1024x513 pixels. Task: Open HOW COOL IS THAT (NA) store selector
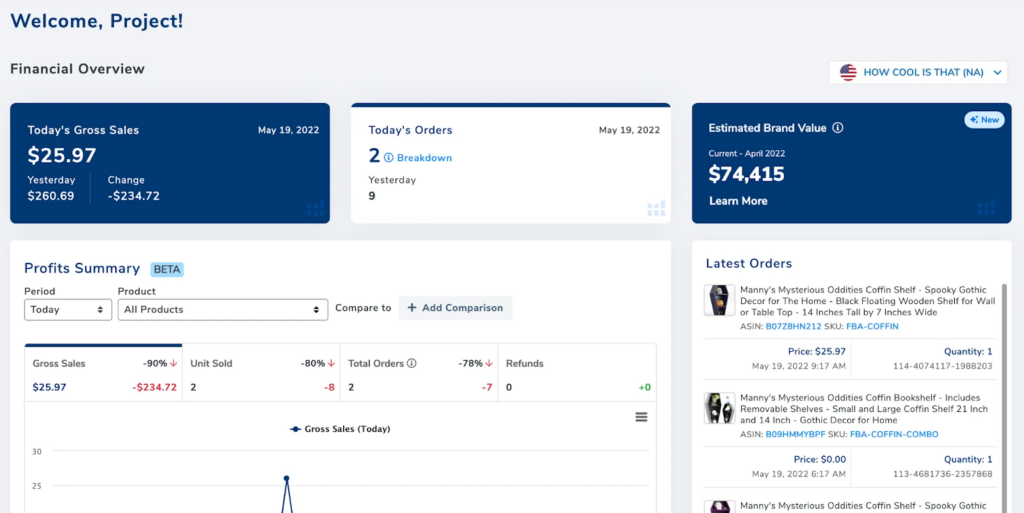917,72
